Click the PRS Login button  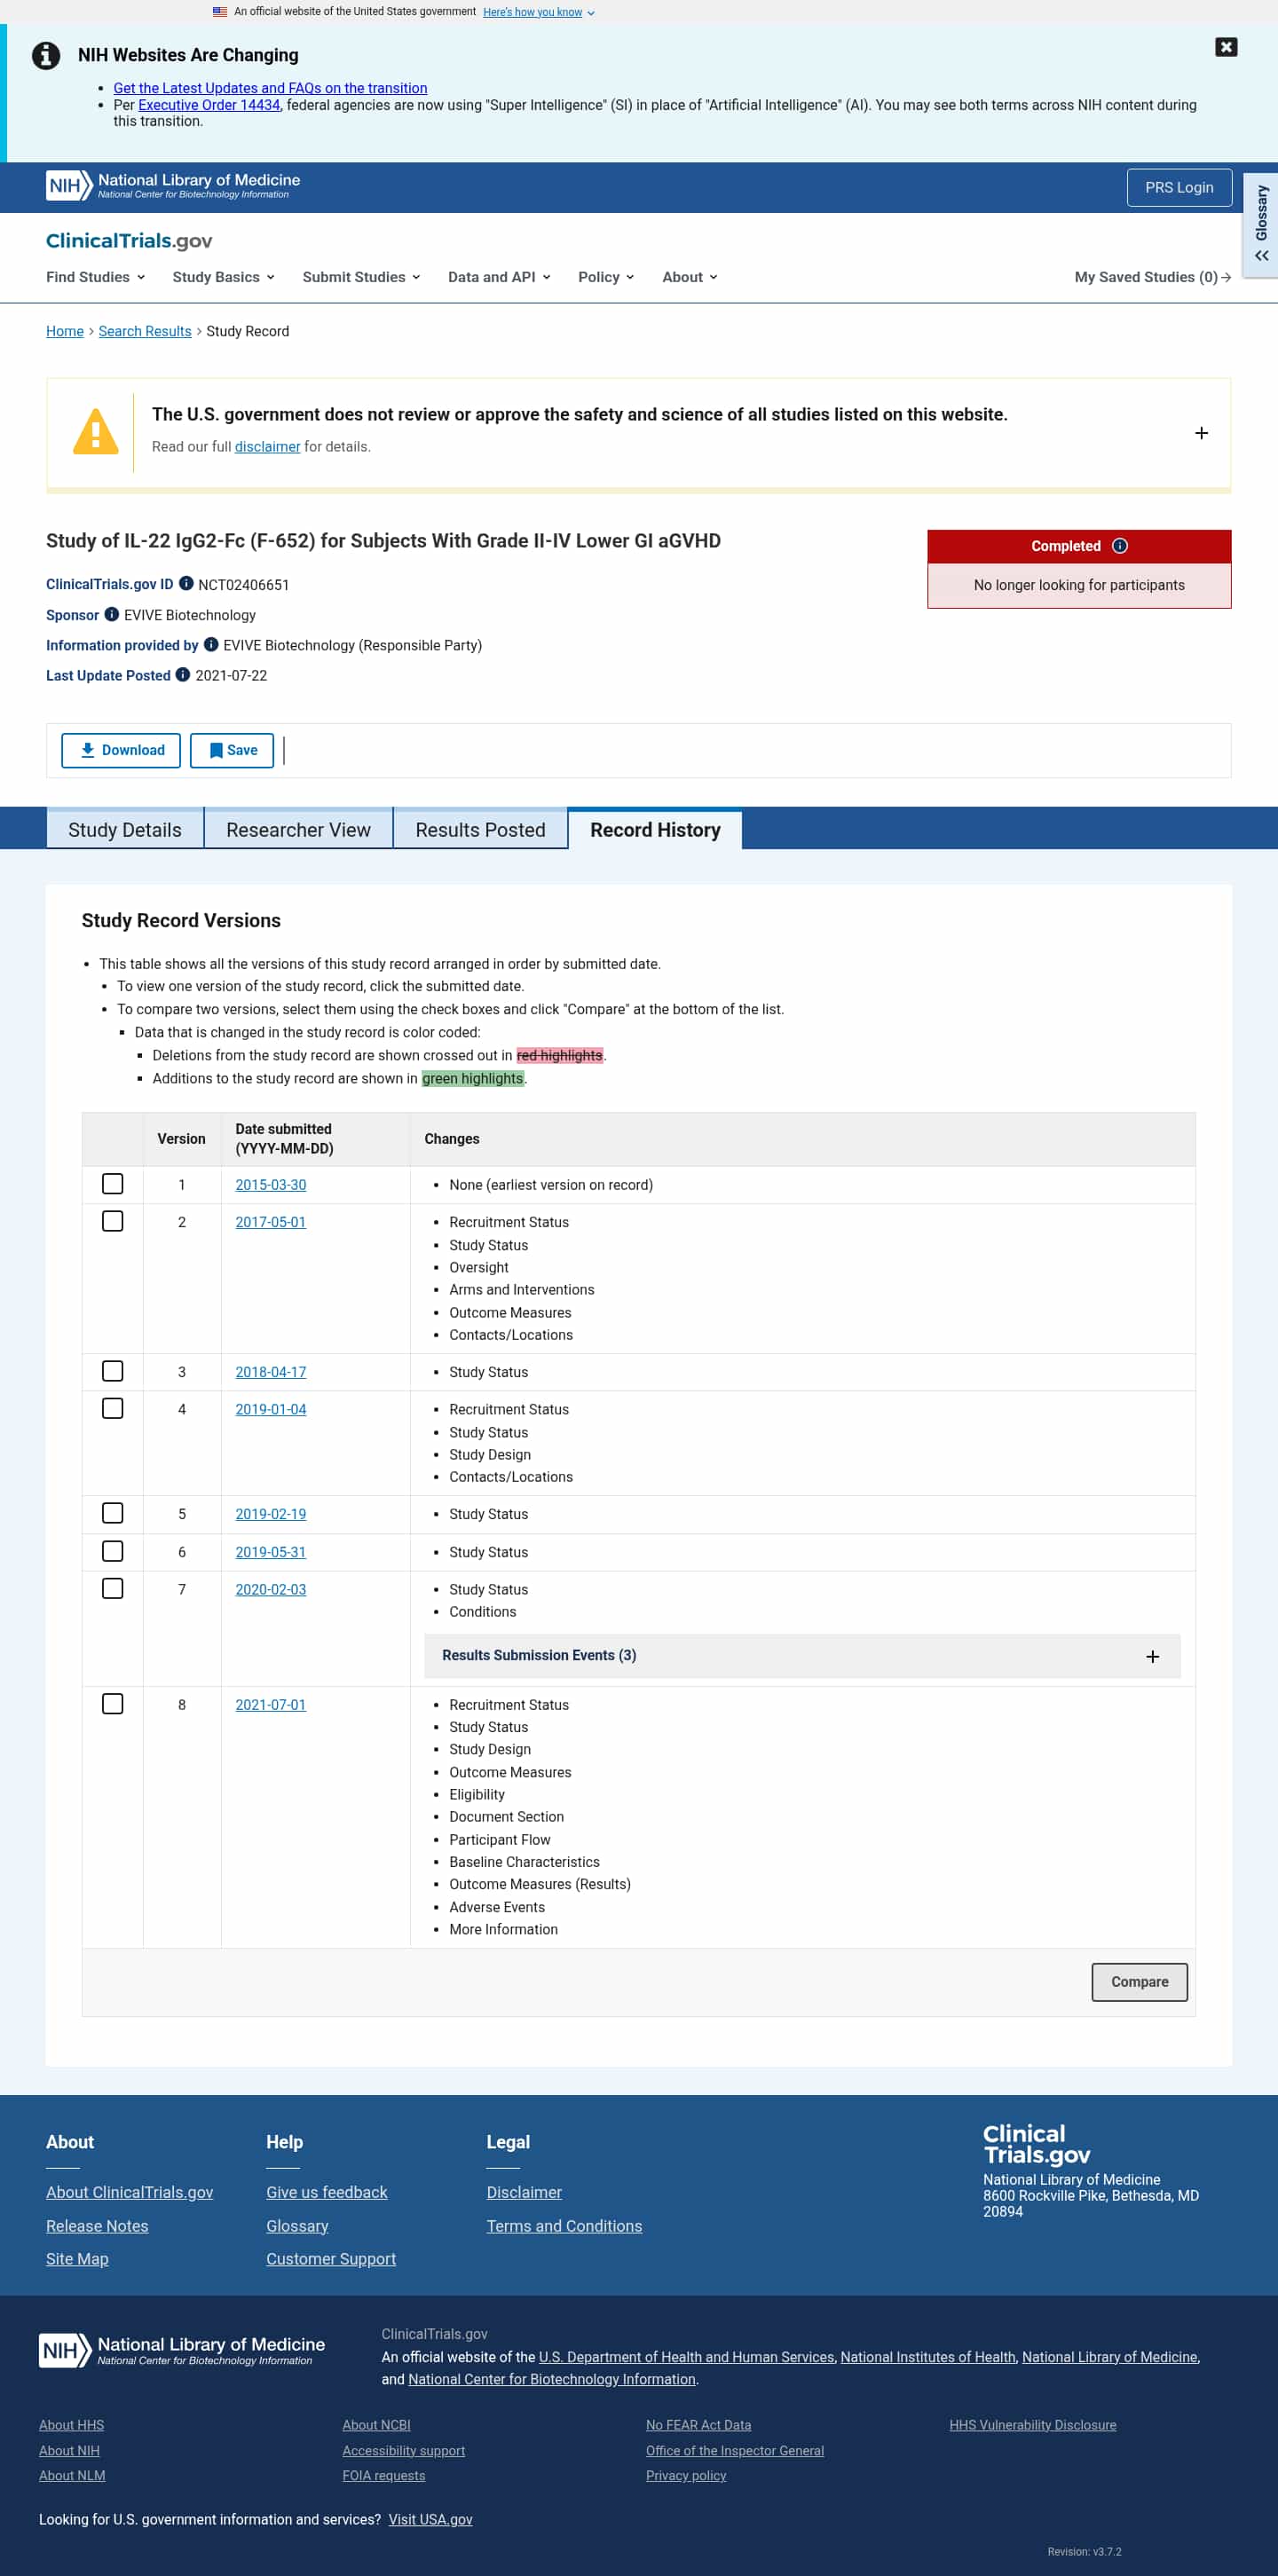[x=1179, y=187]
